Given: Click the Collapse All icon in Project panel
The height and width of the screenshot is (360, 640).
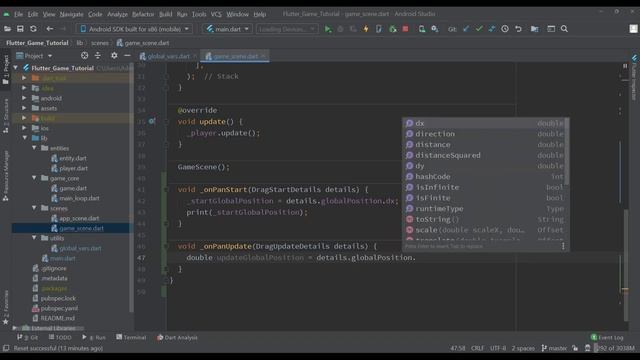Looking at the screenshot, I should 98,56.
